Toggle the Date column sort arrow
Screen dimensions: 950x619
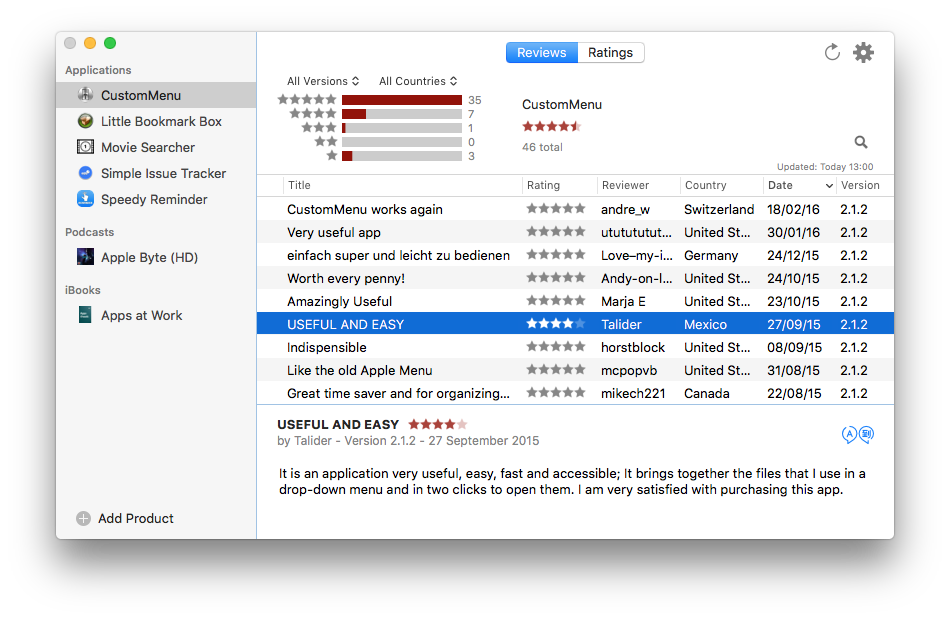[x=829, y=185]
